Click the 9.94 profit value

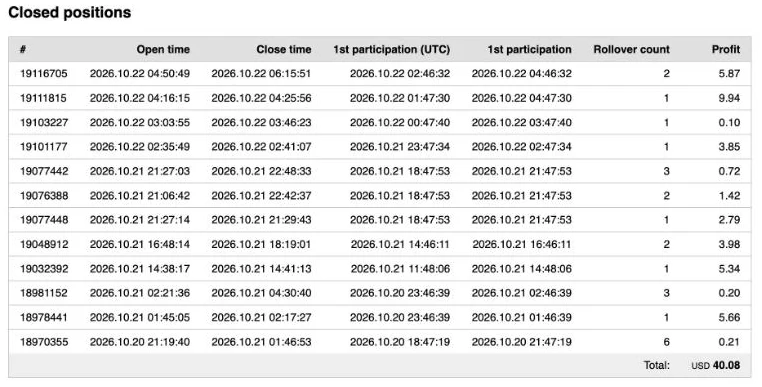729,98
